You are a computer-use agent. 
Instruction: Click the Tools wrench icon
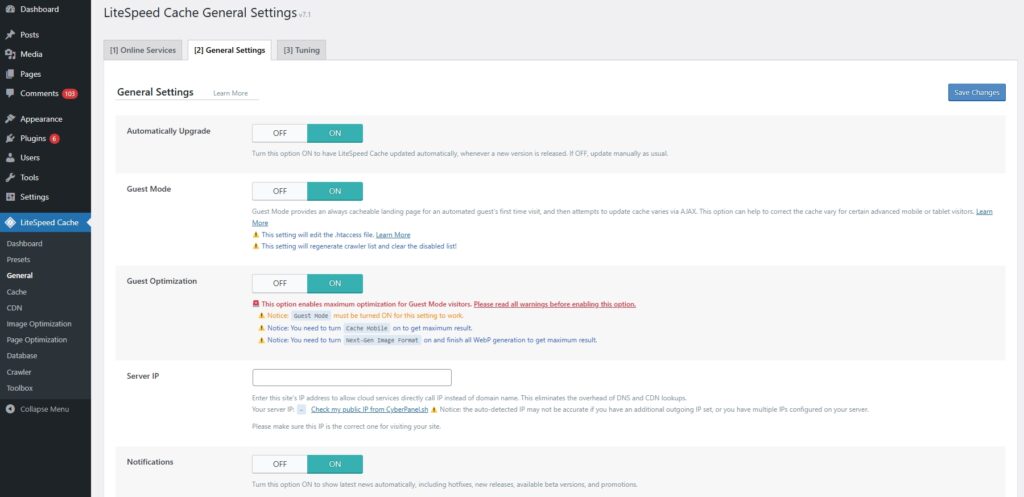point(10,177)
